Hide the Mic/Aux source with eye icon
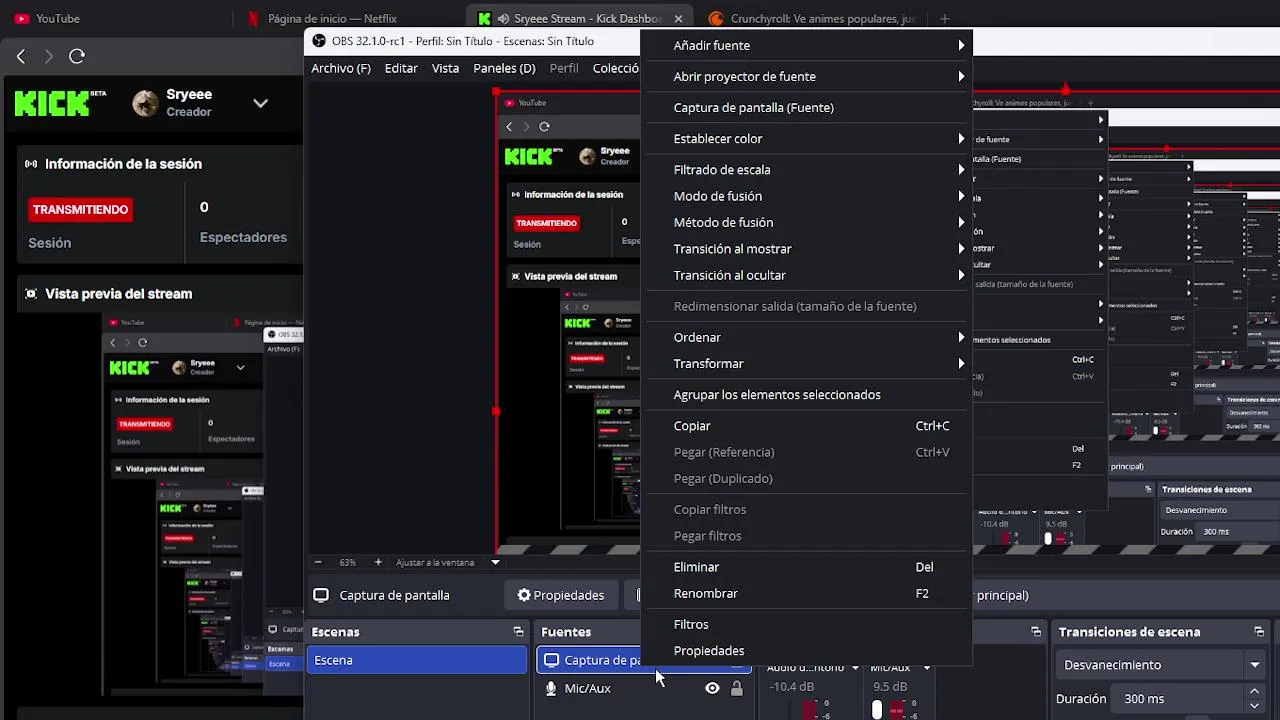This screenshot has width=1280, height=720. (x=712, y=688)
